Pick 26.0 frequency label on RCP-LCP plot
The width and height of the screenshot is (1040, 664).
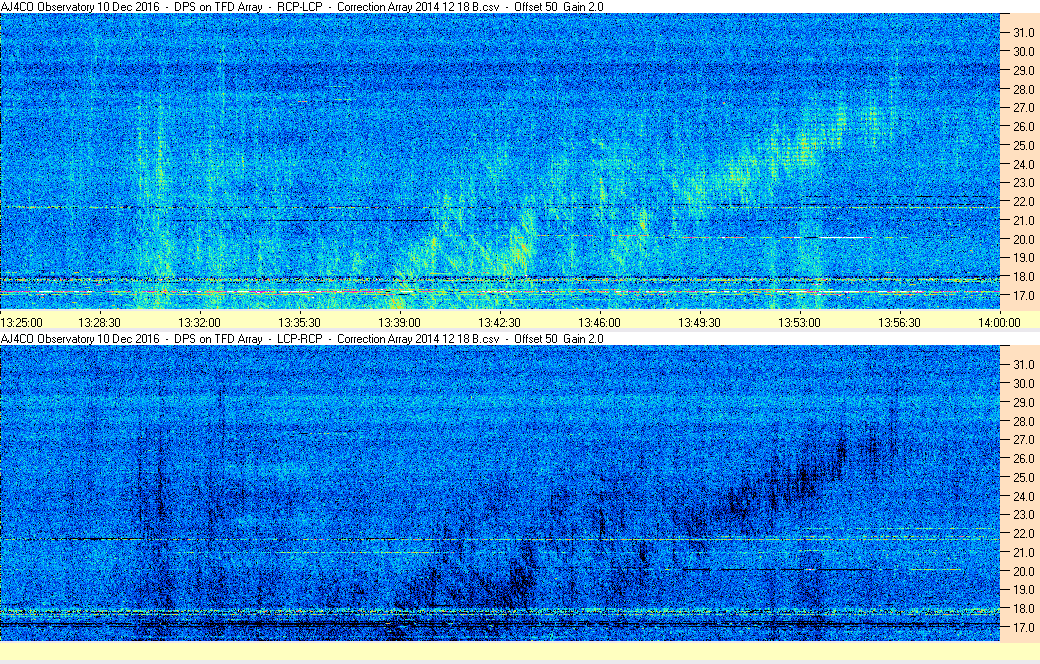(x=1023, y=127)
